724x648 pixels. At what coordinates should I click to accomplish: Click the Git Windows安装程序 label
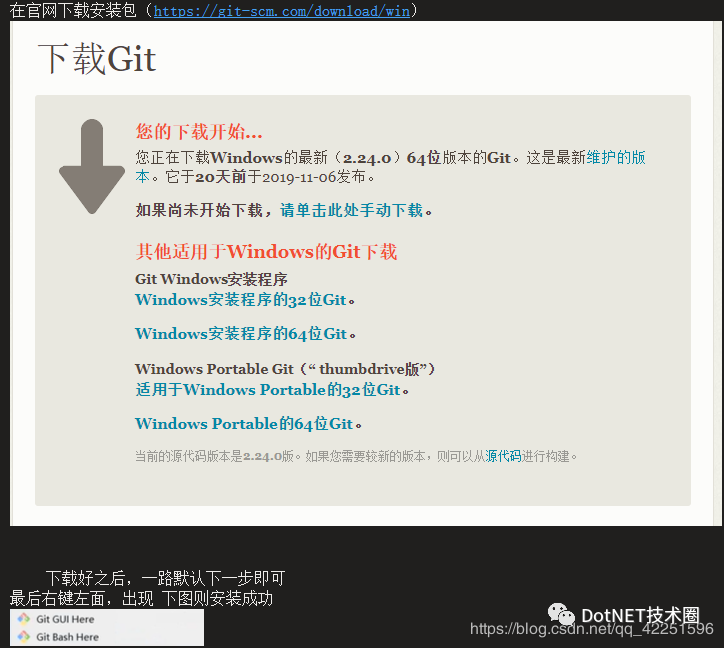tap(211, 279)
